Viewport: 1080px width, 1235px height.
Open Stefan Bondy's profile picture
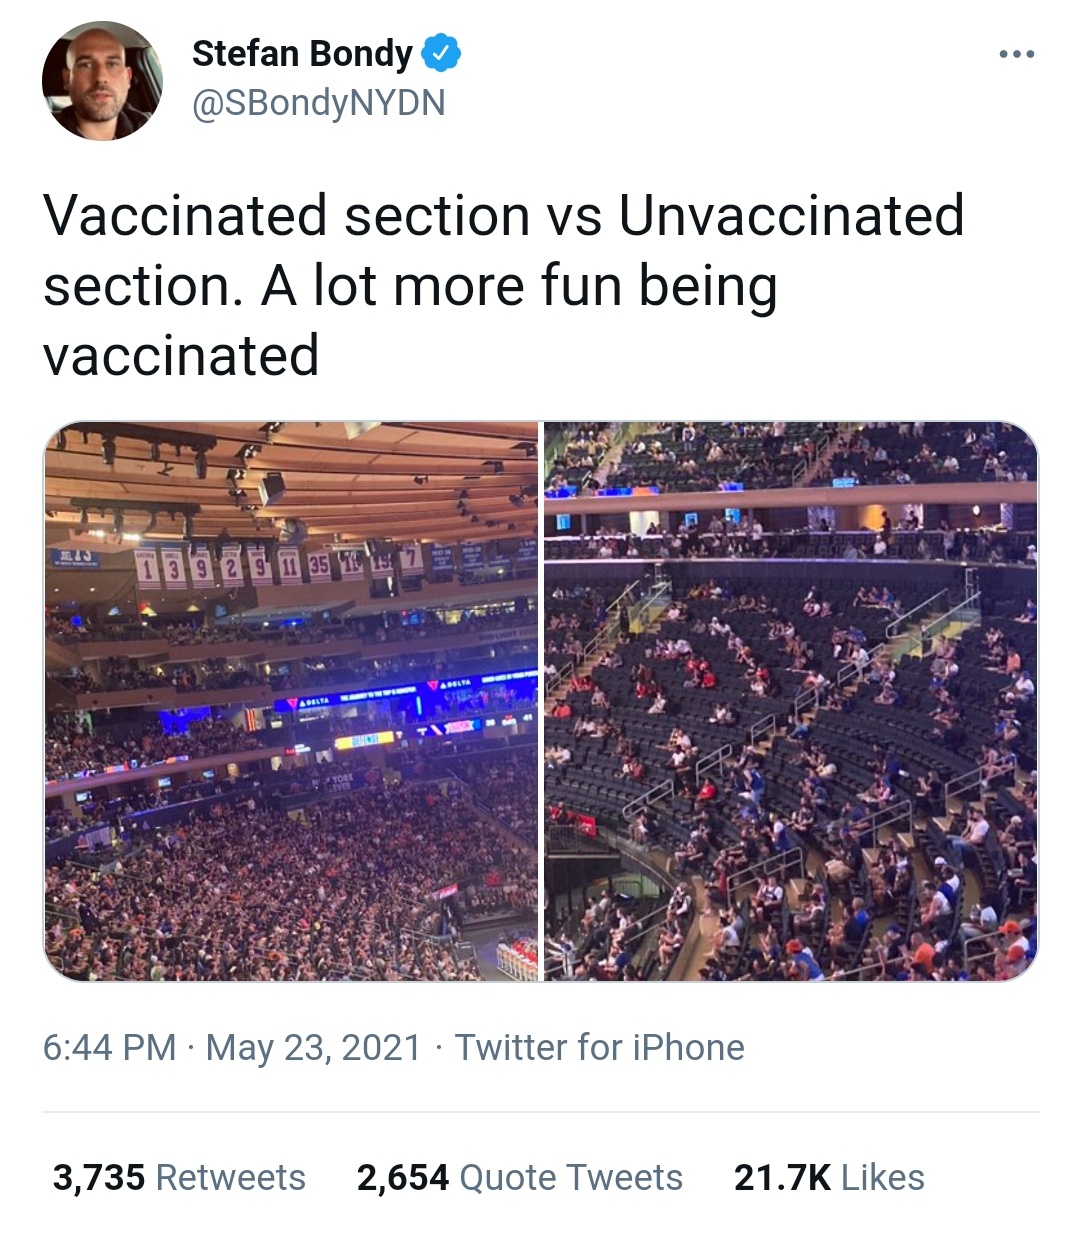[102, 81]
